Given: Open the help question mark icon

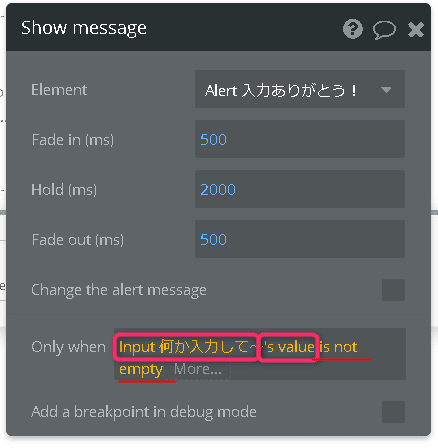Looking at the screenshot, I should [x=353, y=29].
